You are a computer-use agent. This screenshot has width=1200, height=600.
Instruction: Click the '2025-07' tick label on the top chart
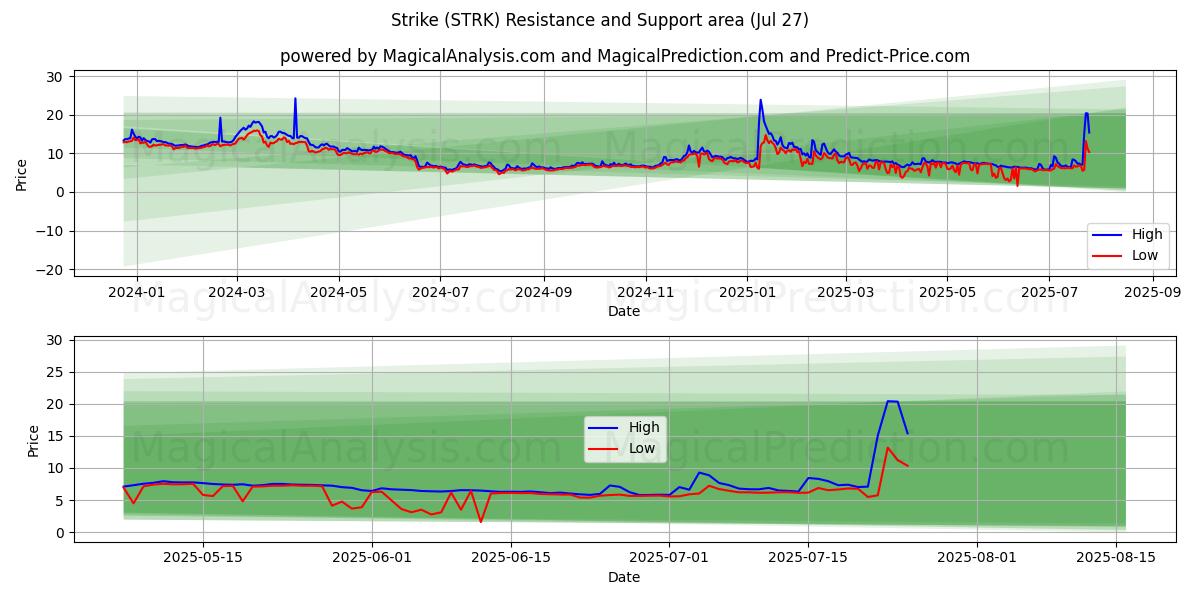point(1049,293)
